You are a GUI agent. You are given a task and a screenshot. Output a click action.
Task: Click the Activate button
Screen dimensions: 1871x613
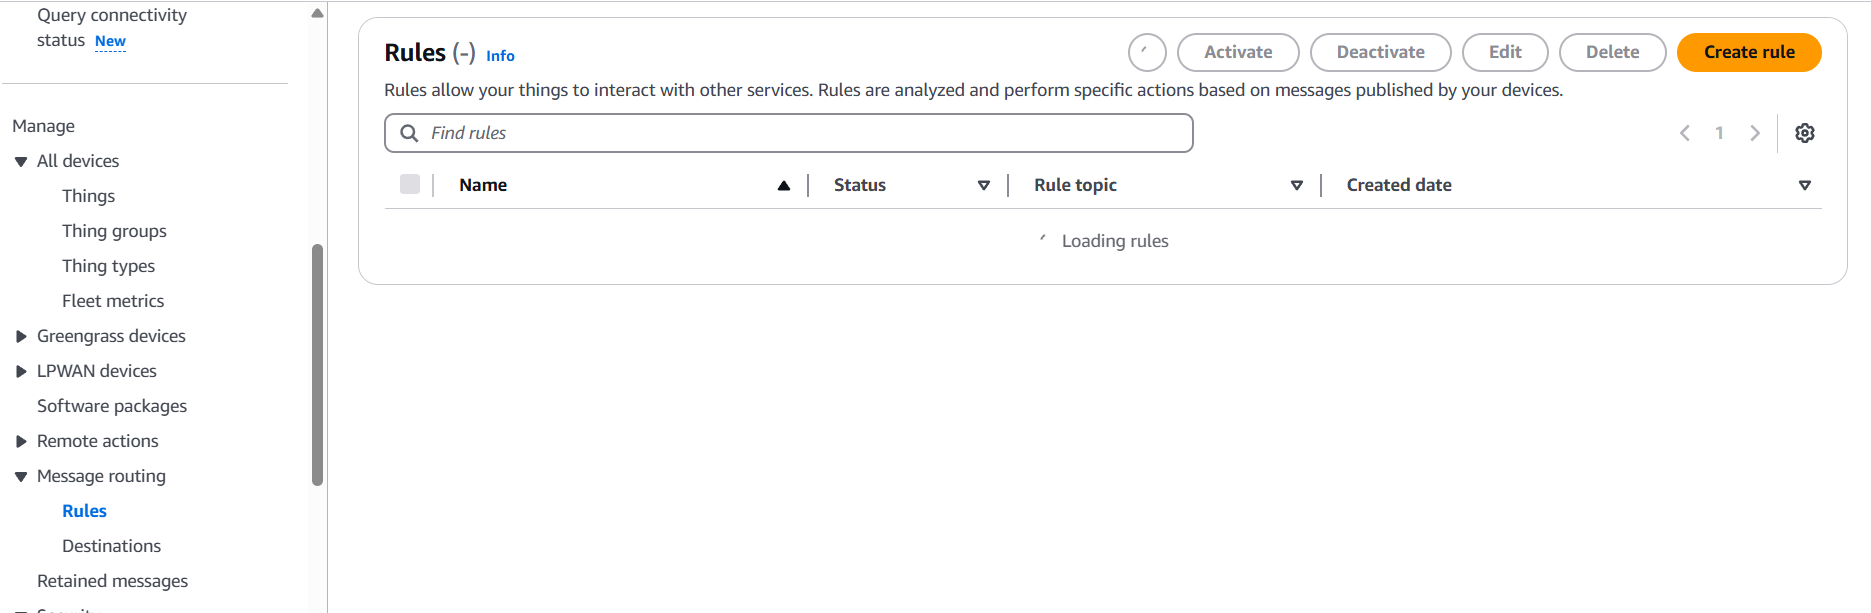[x=1238, y=52]
